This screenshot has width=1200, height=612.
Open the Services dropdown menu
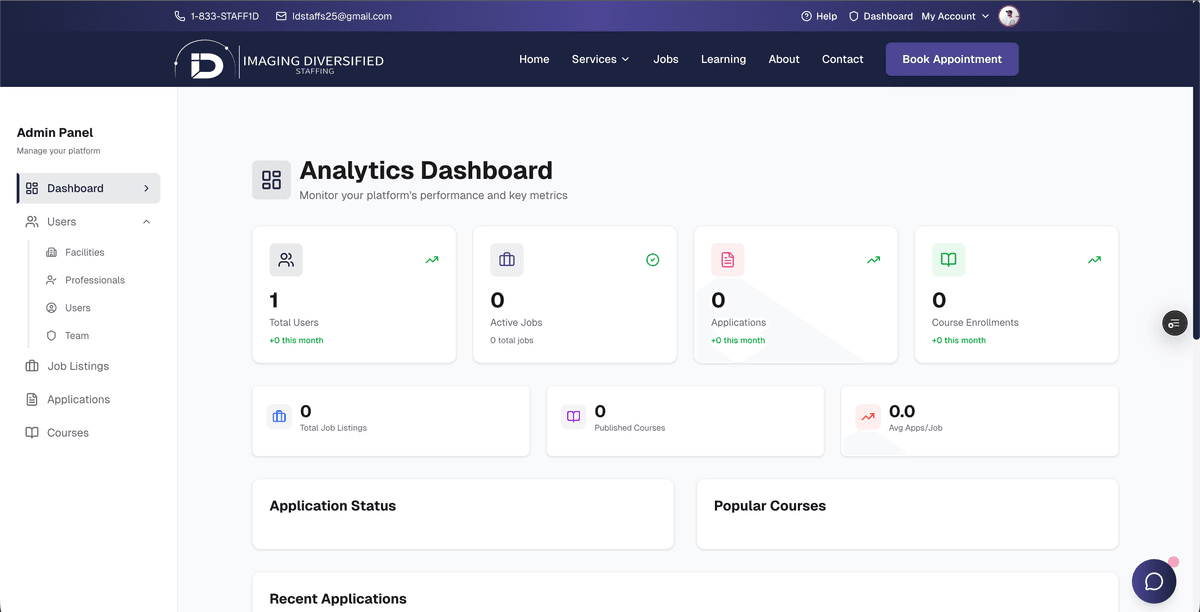point(600,59)
